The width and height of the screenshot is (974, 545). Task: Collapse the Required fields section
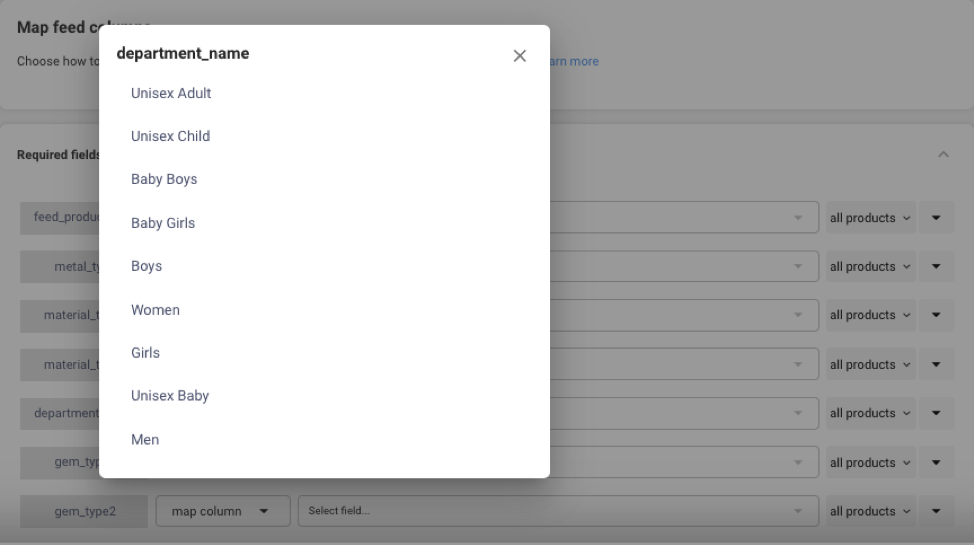[943, 154]
